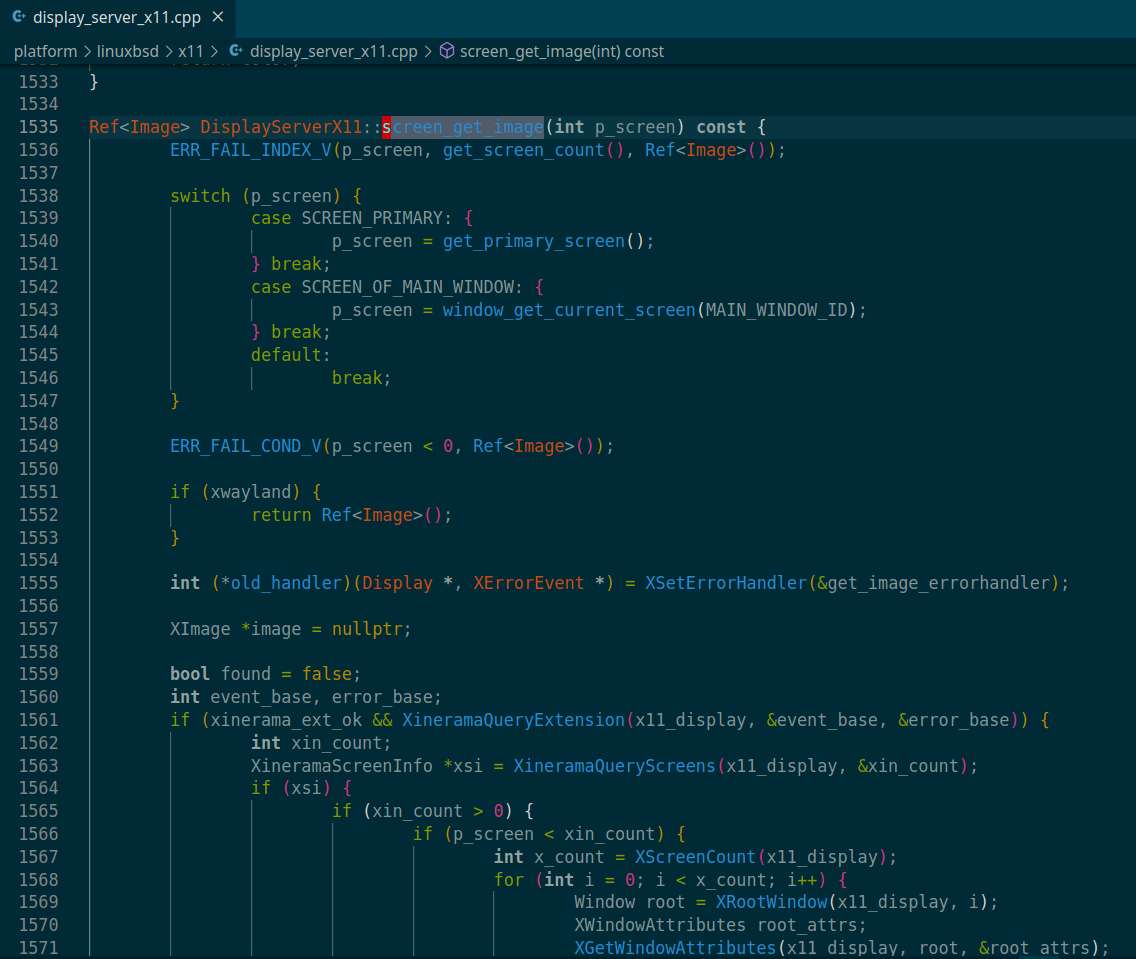The image size is (1136, 959).
Task: Click xwayland in the if condition
Action: (x=250, y=492)
